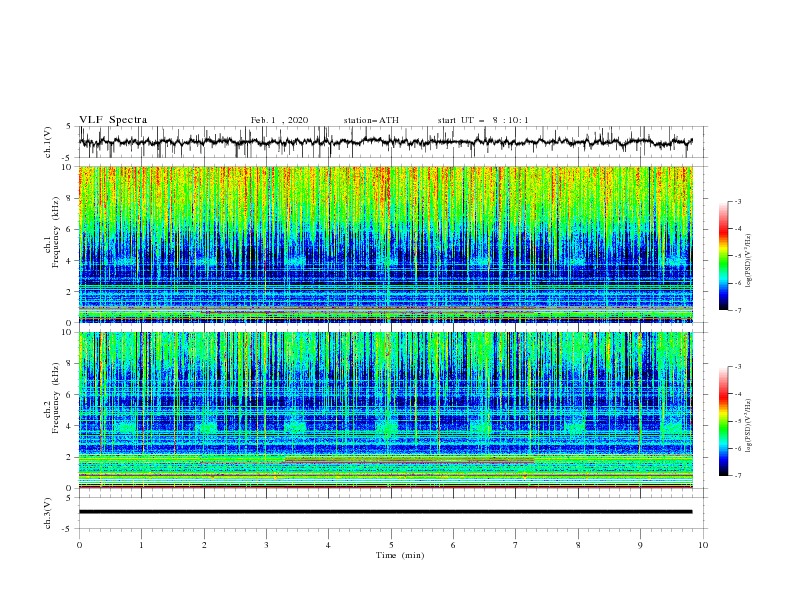
Task: Click time axis tick label '0'
Action: [x=79, y=545]
